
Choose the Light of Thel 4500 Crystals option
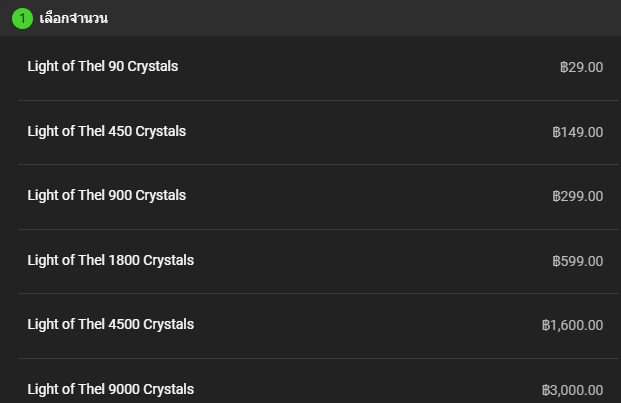point(318,326)
